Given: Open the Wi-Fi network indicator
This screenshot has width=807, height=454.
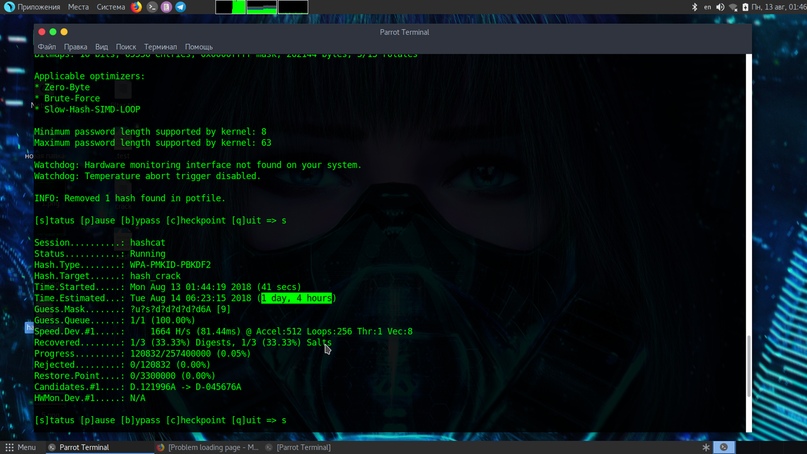Looking at the screenshot, I should pos(733,7).
